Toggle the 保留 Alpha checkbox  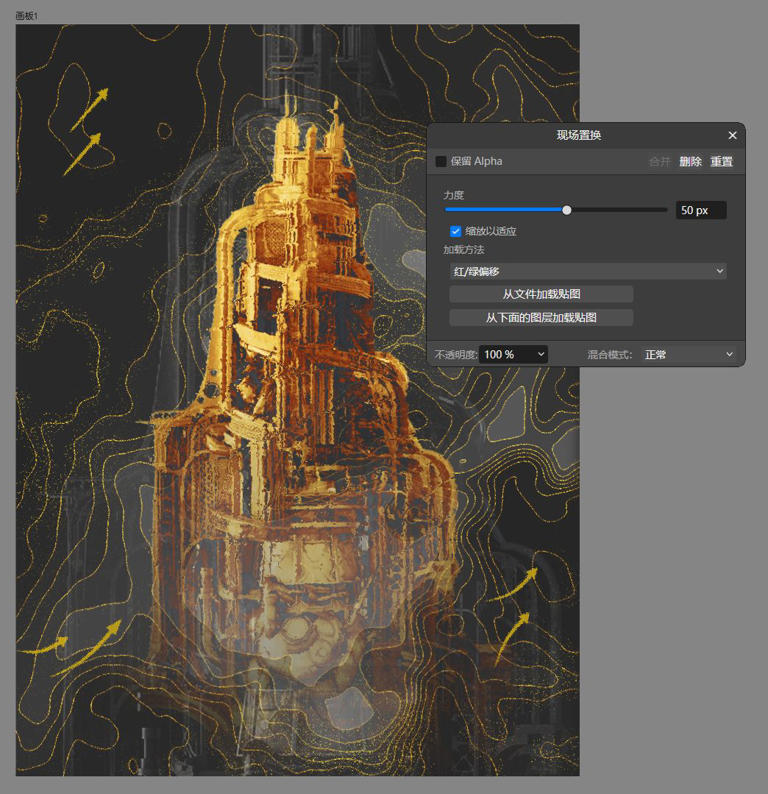441,161
